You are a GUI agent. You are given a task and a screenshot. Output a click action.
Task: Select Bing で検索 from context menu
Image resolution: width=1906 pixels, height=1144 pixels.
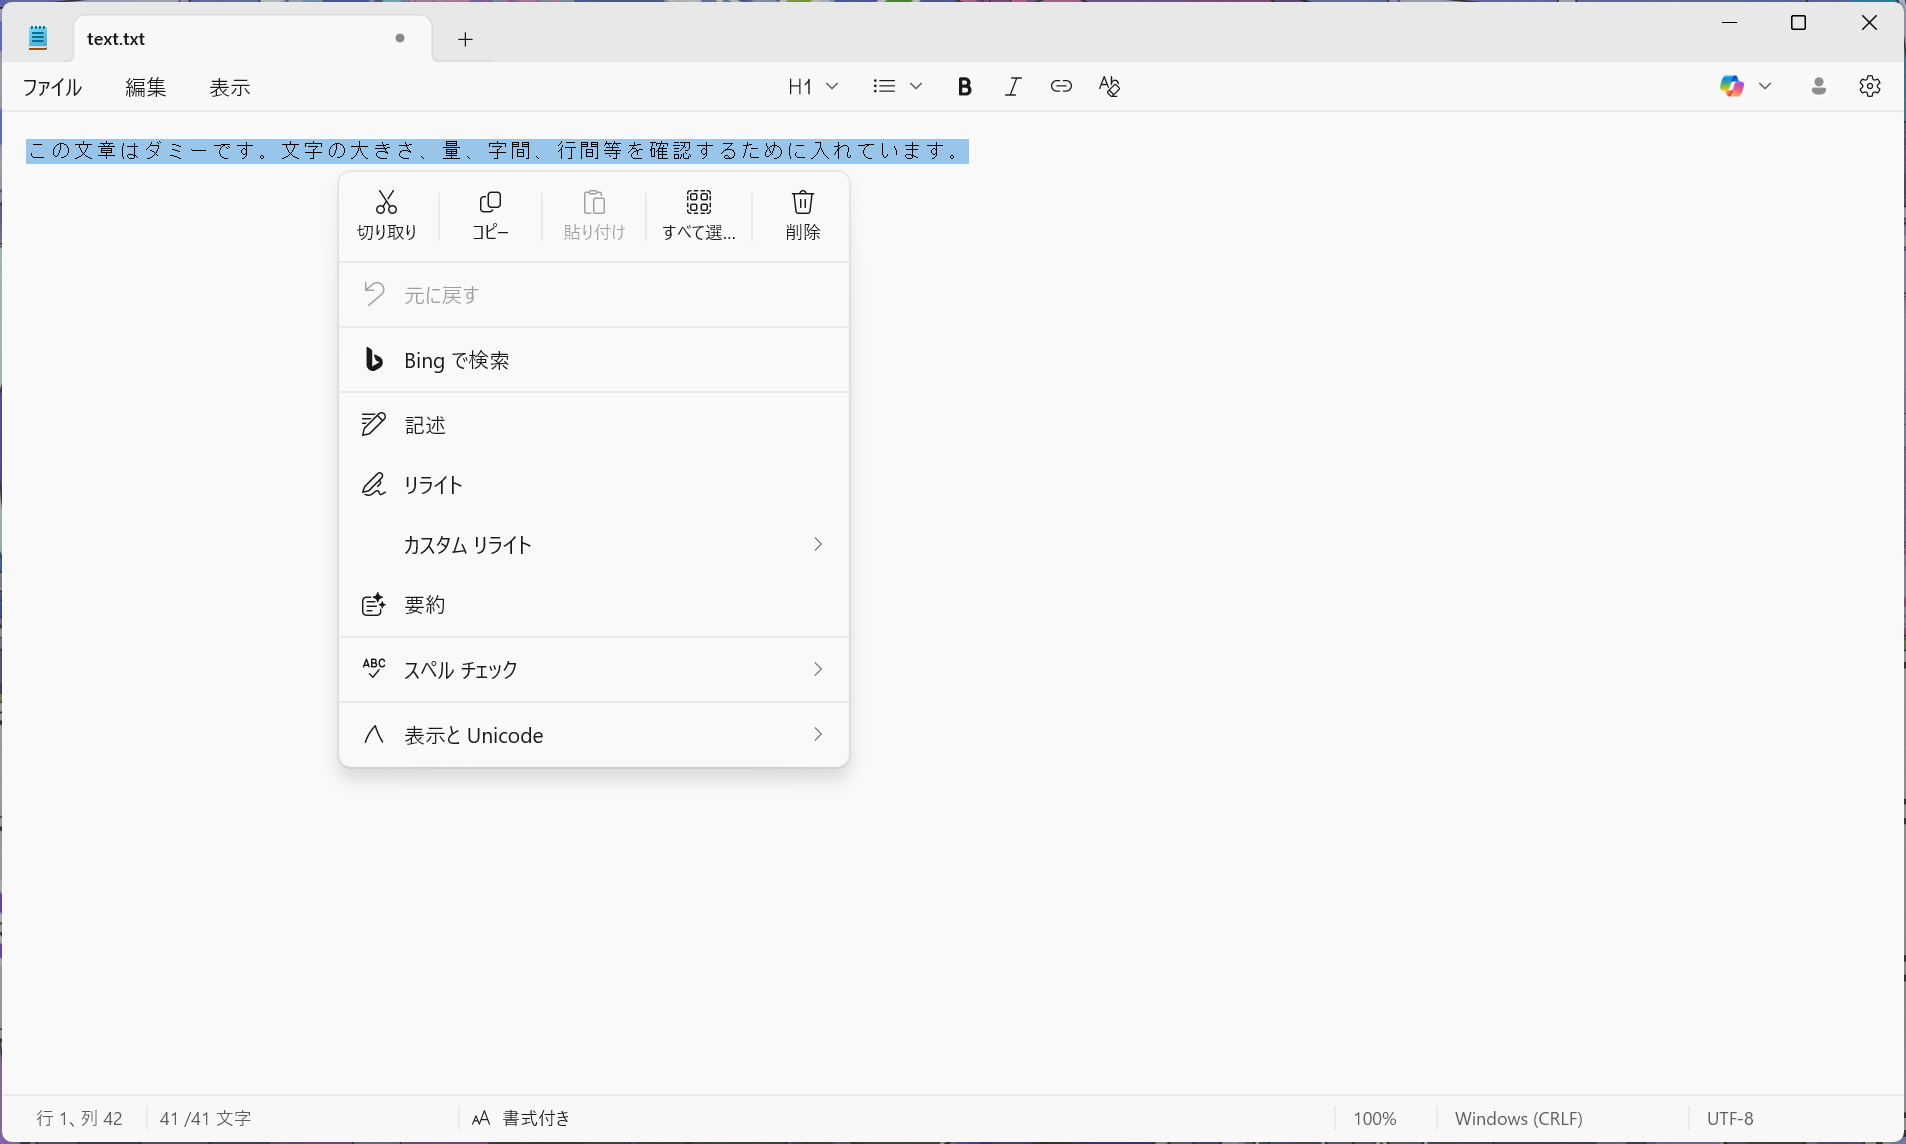tap(594, 360)
